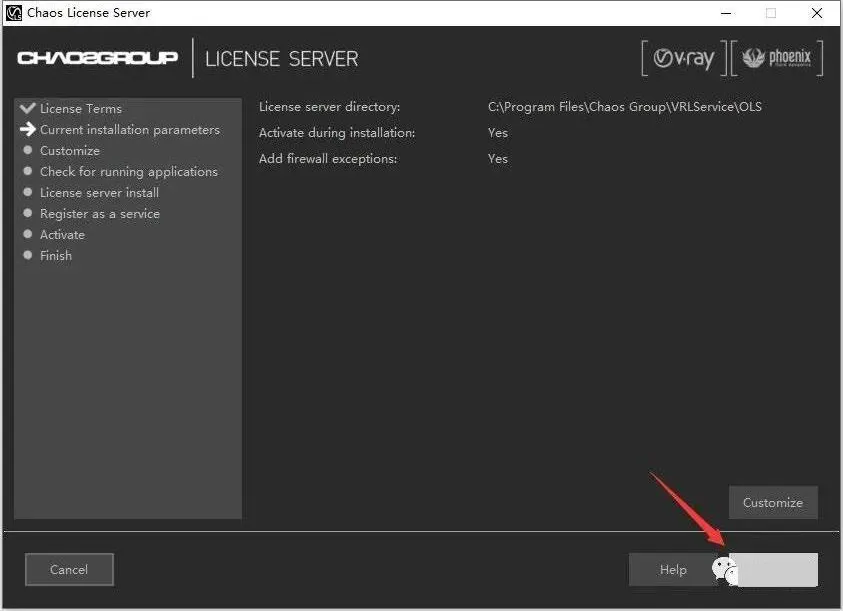
Task: Click the Customize button
Action: pos(773,502)
